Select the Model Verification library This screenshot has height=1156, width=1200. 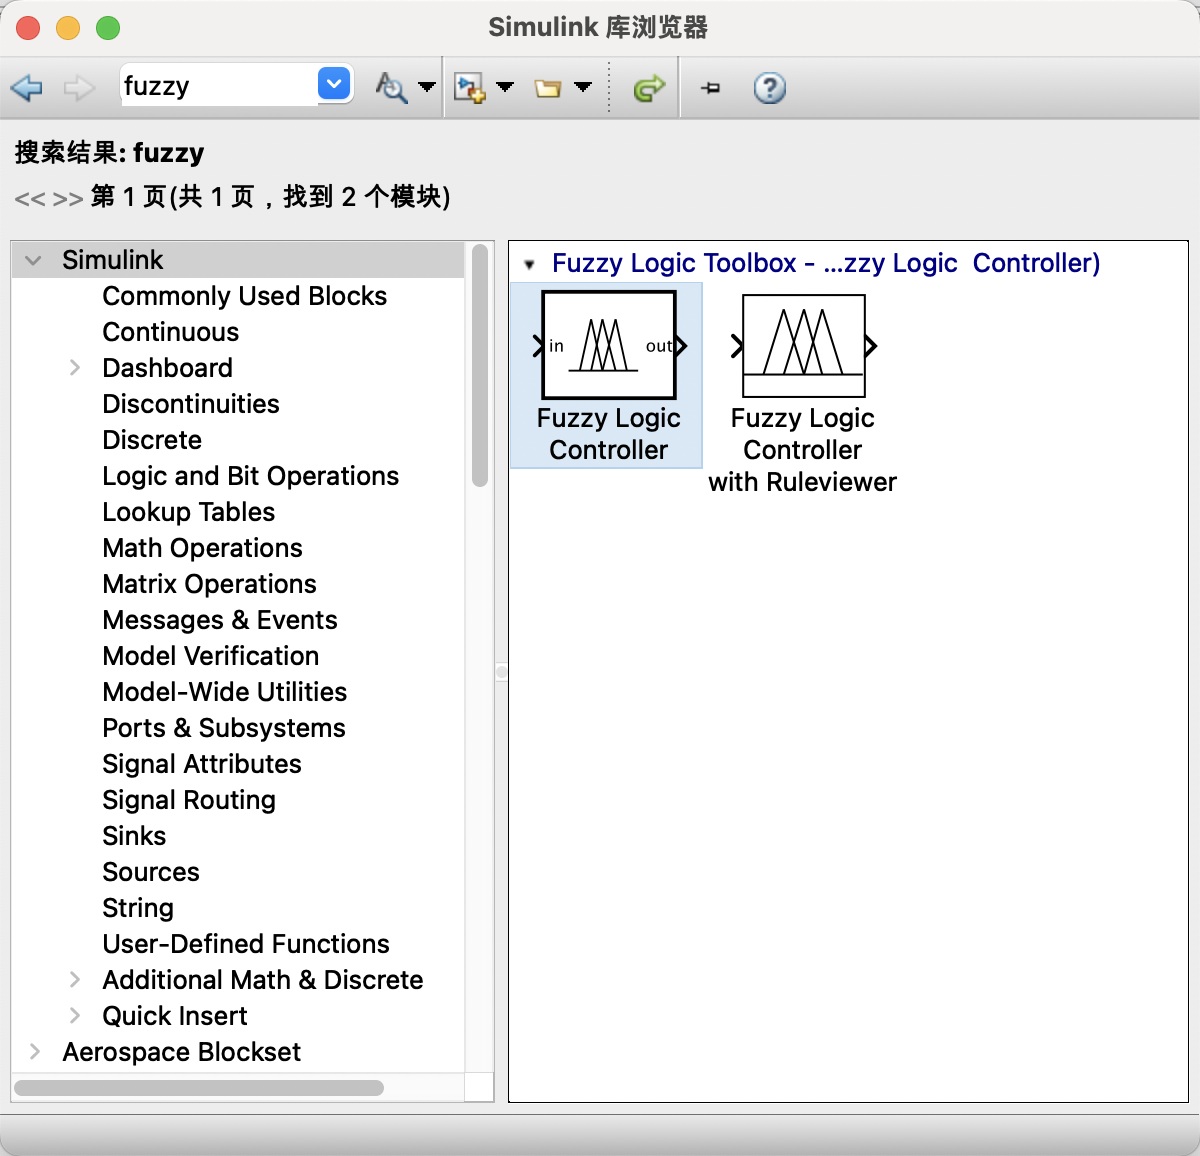[211, 656]
